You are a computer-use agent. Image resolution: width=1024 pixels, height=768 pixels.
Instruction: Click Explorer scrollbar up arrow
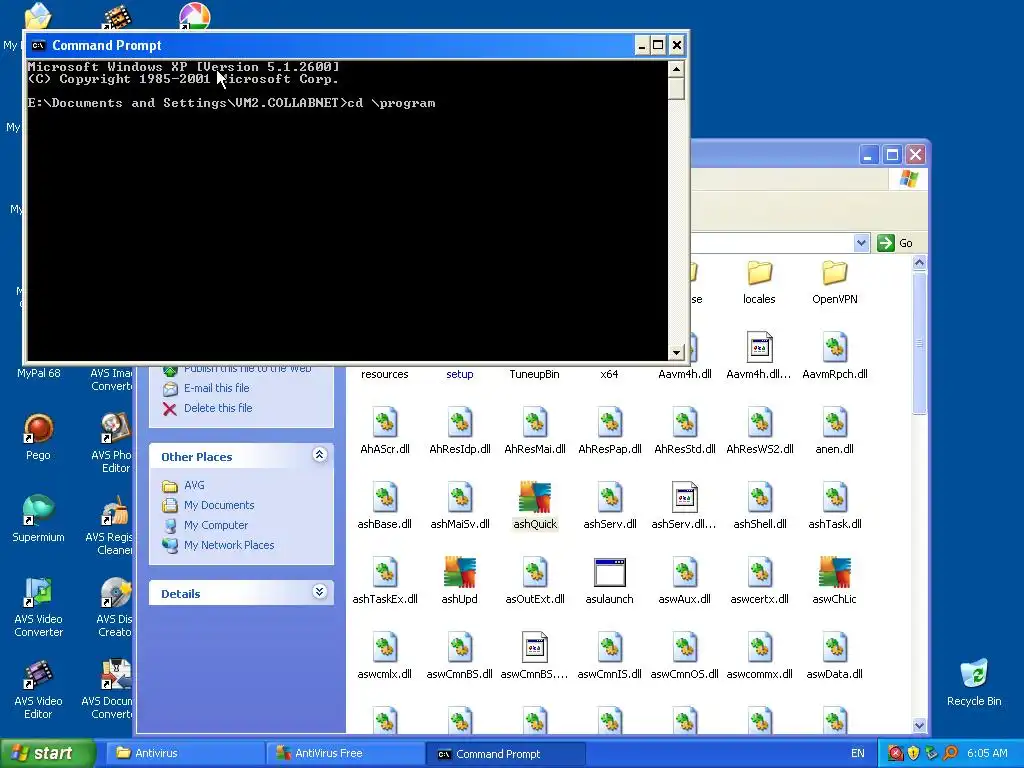(x=920, y=263)
